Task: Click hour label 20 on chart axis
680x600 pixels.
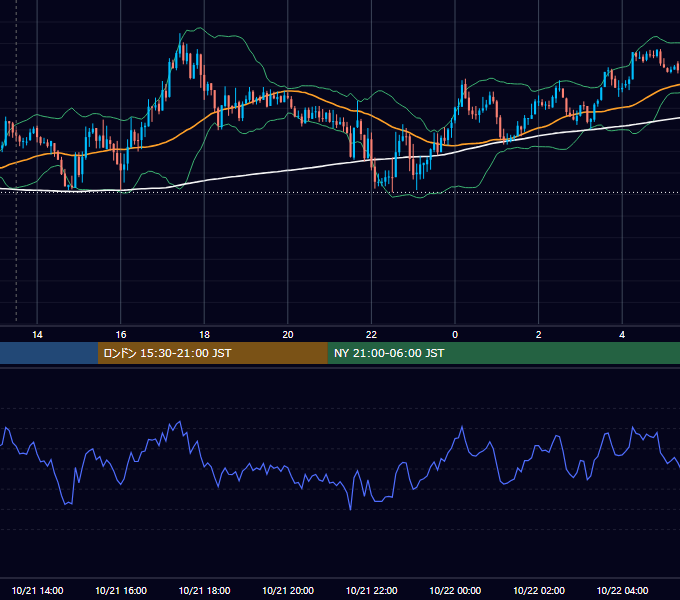Action: 288,335
